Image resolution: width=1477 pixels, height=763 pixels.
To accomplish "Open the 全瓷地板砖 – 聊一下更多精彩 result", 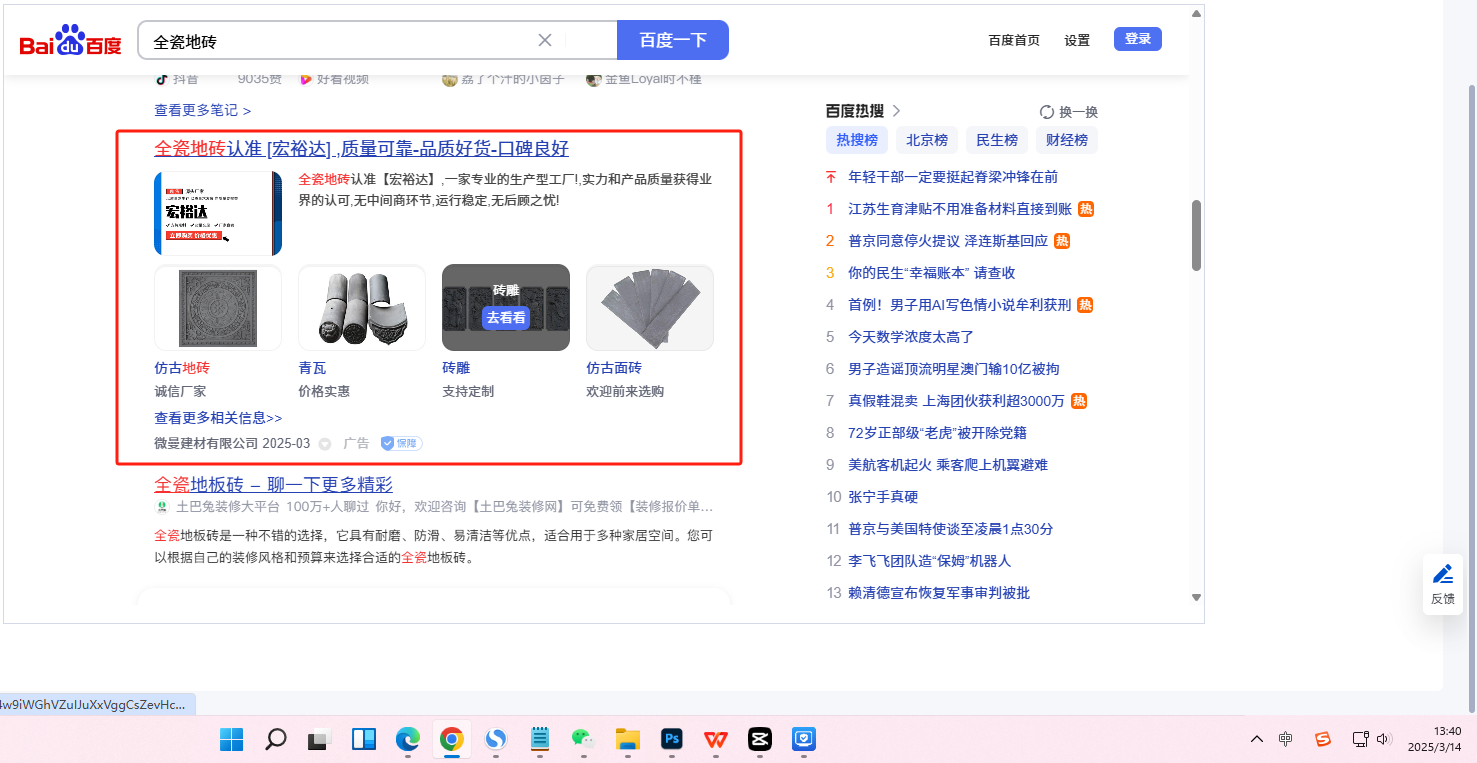I will pos(273,485).
